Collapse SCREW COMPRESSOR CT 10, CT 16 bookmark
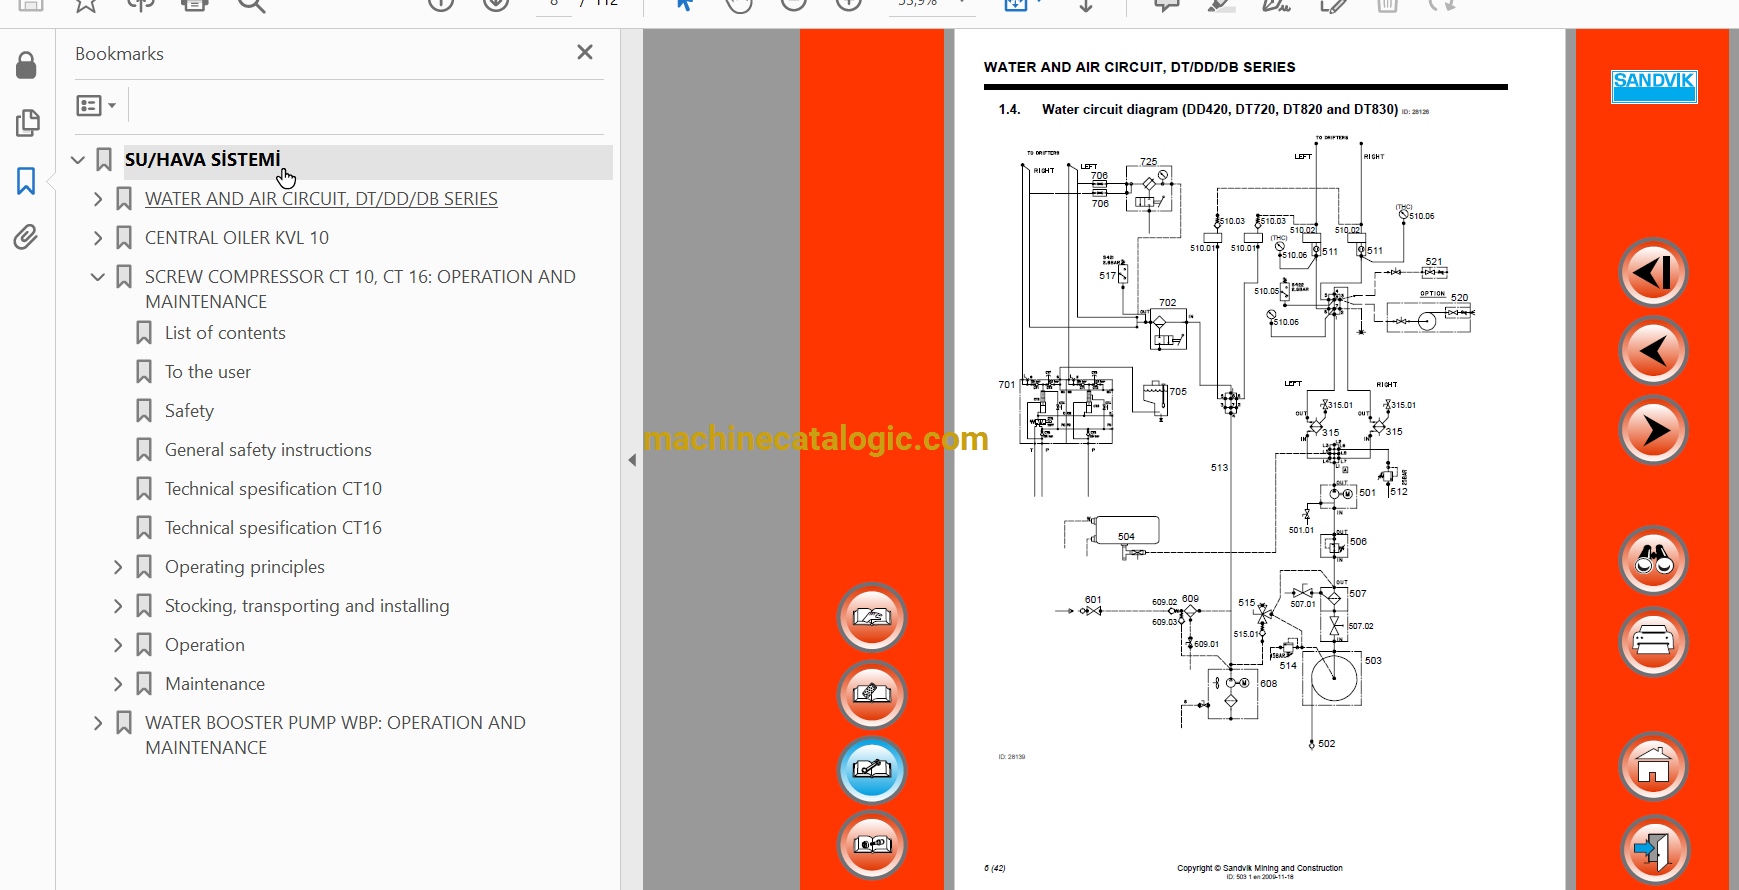Image resolution: width=1739 pixels, height=890 pixels. tap(98, 277)
